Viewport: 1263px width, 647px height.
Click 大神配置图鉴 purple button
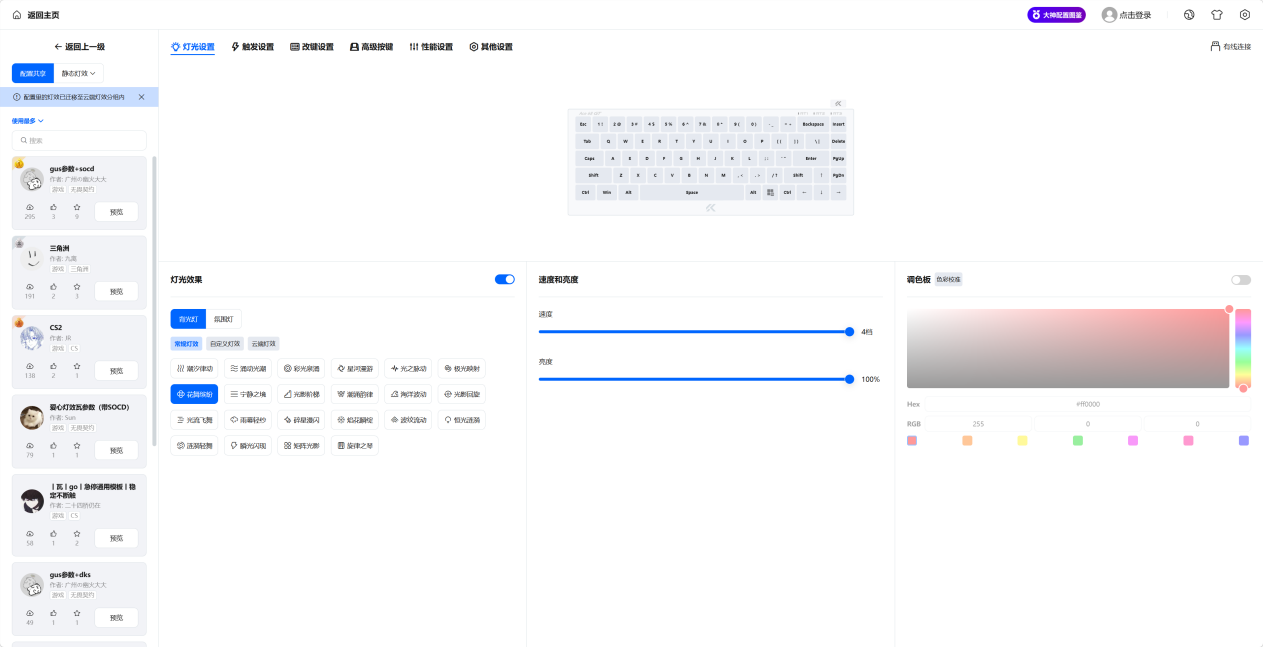pyautogui.click(x=1056, y=15)
